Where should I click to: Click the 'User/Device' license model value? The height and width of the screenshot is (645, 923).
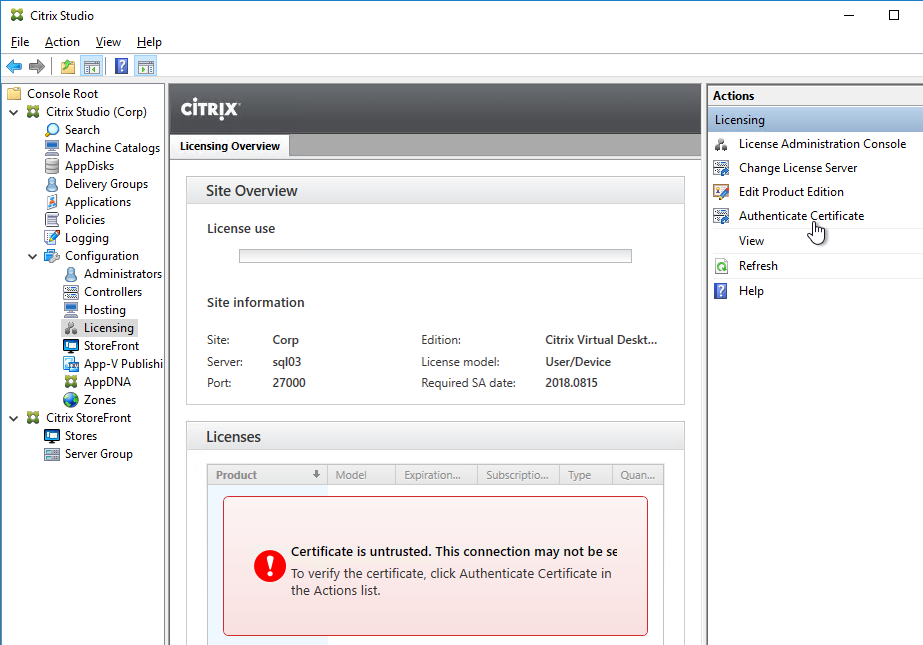point(578,362)
